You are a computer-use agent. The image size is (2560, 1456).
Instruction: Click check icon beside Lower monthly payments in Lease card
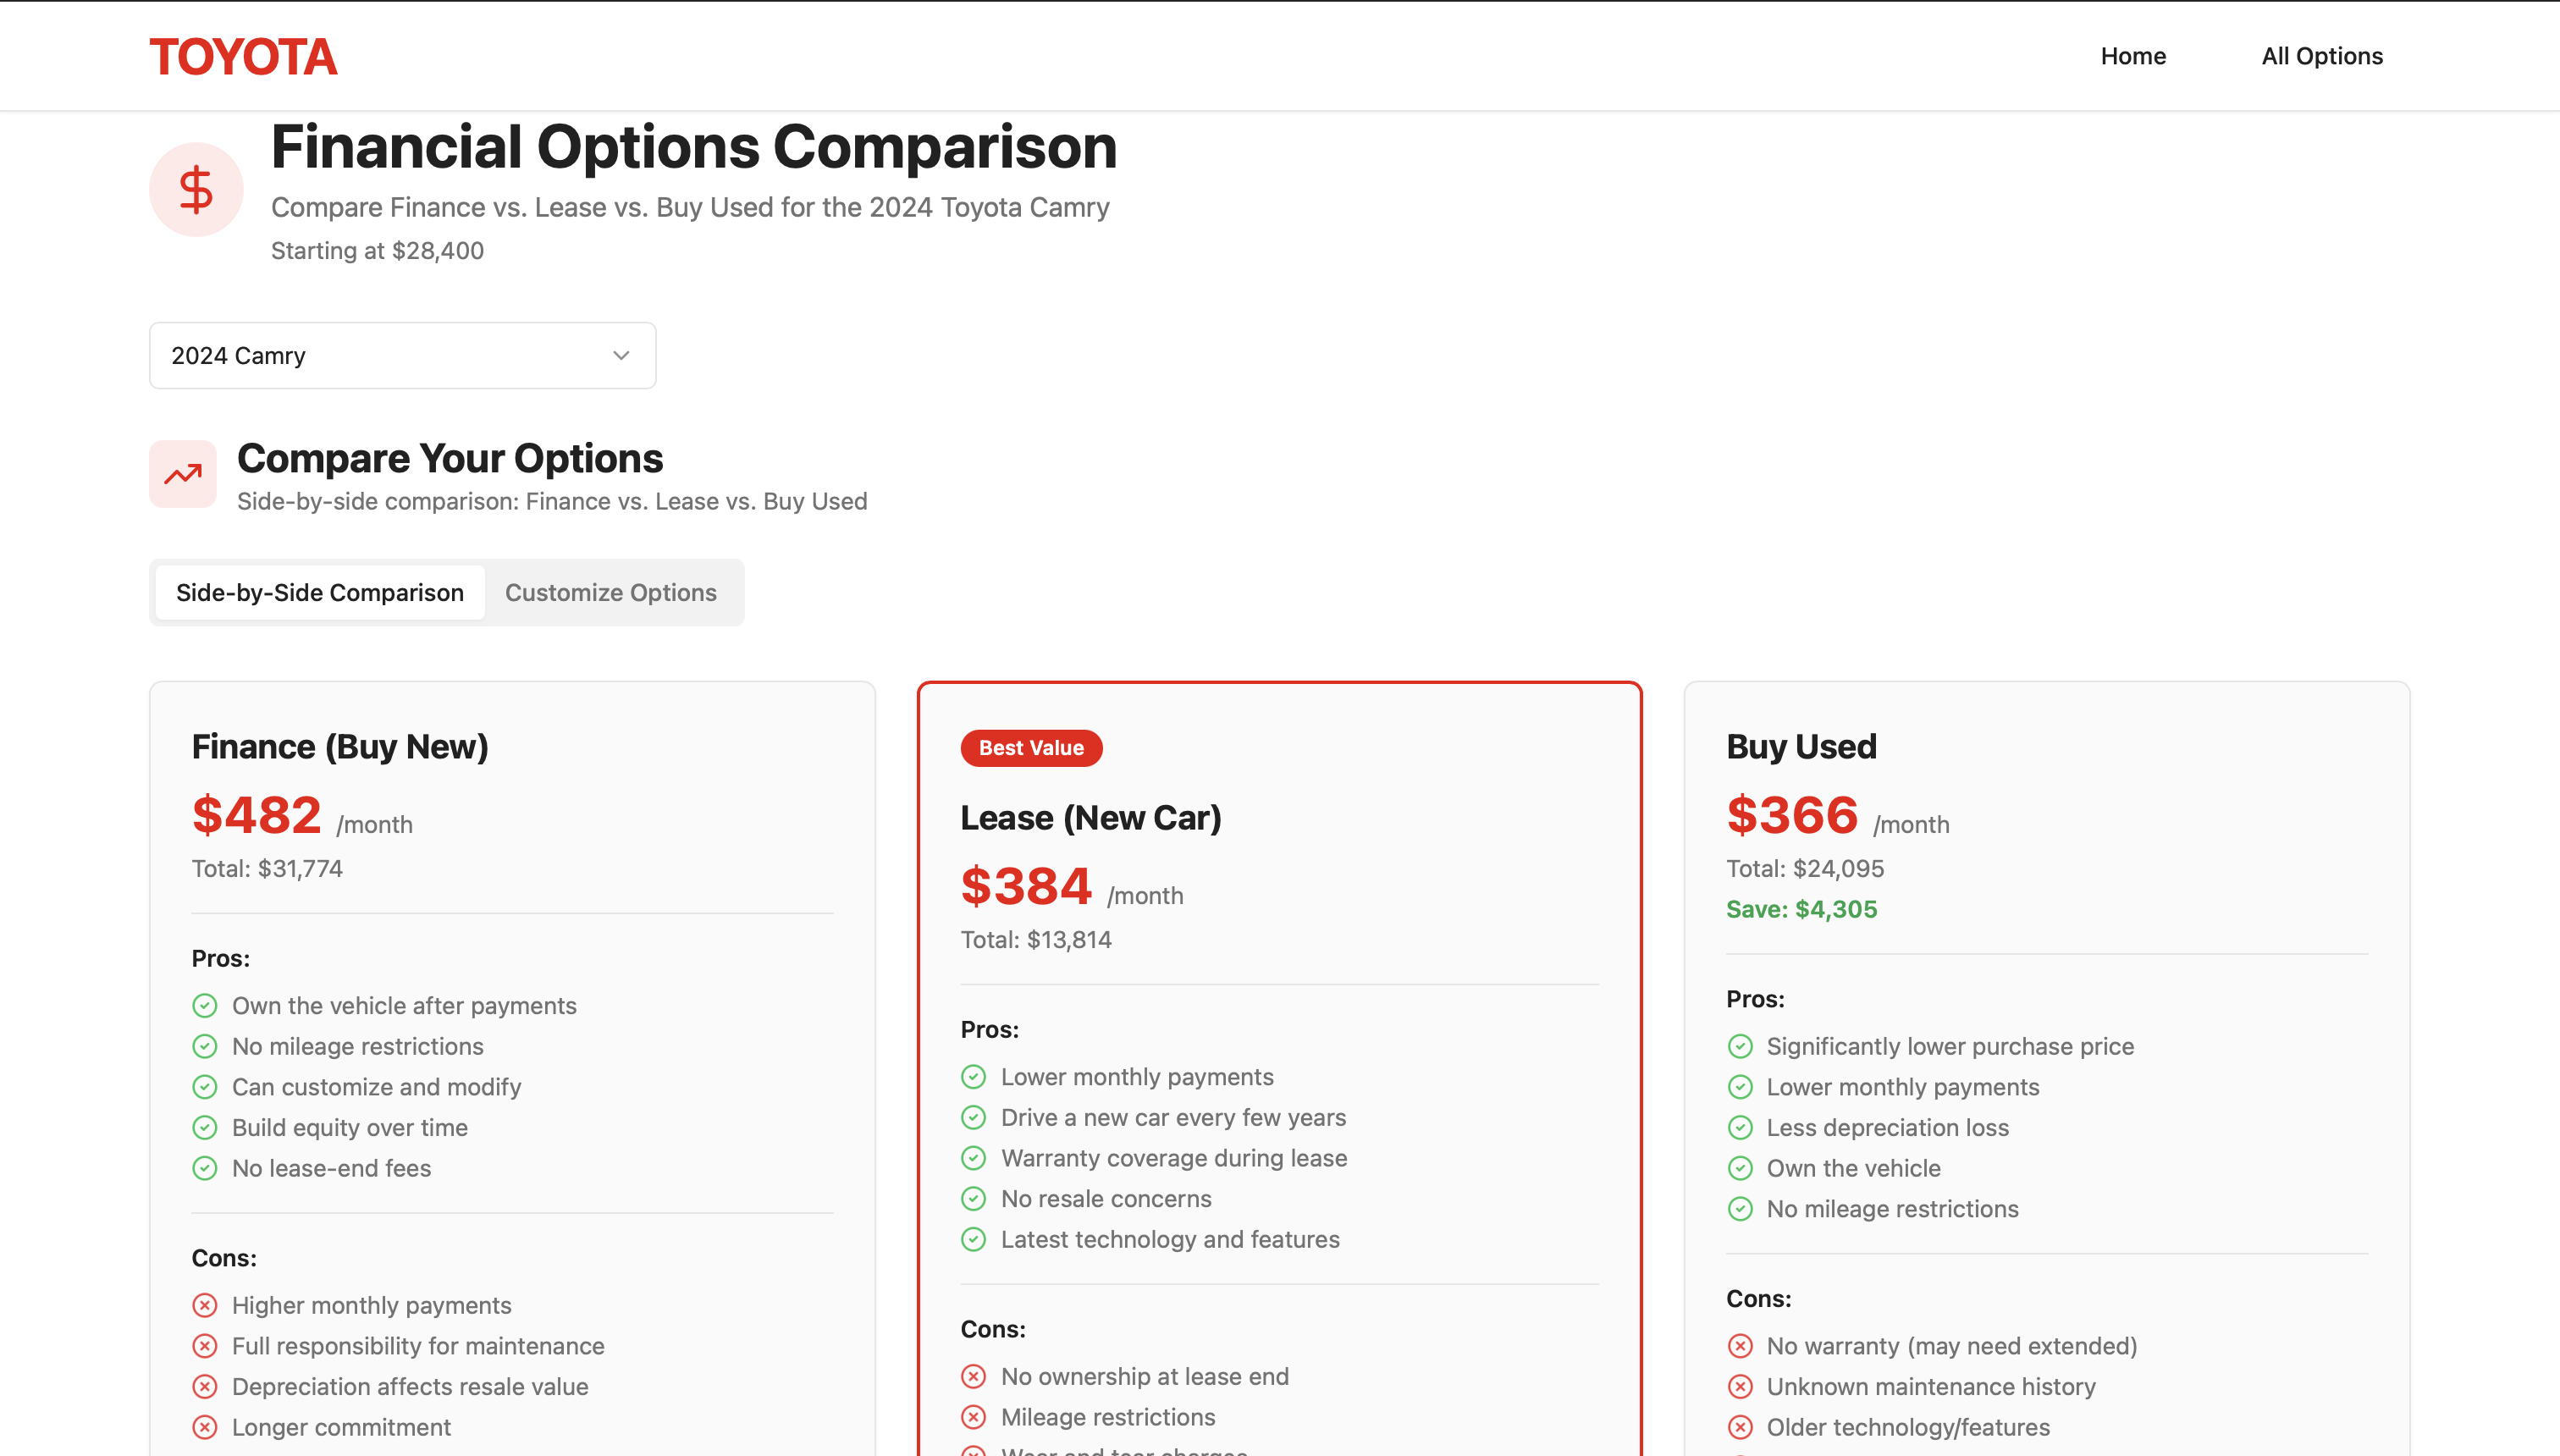click(x=973, y=1077)
